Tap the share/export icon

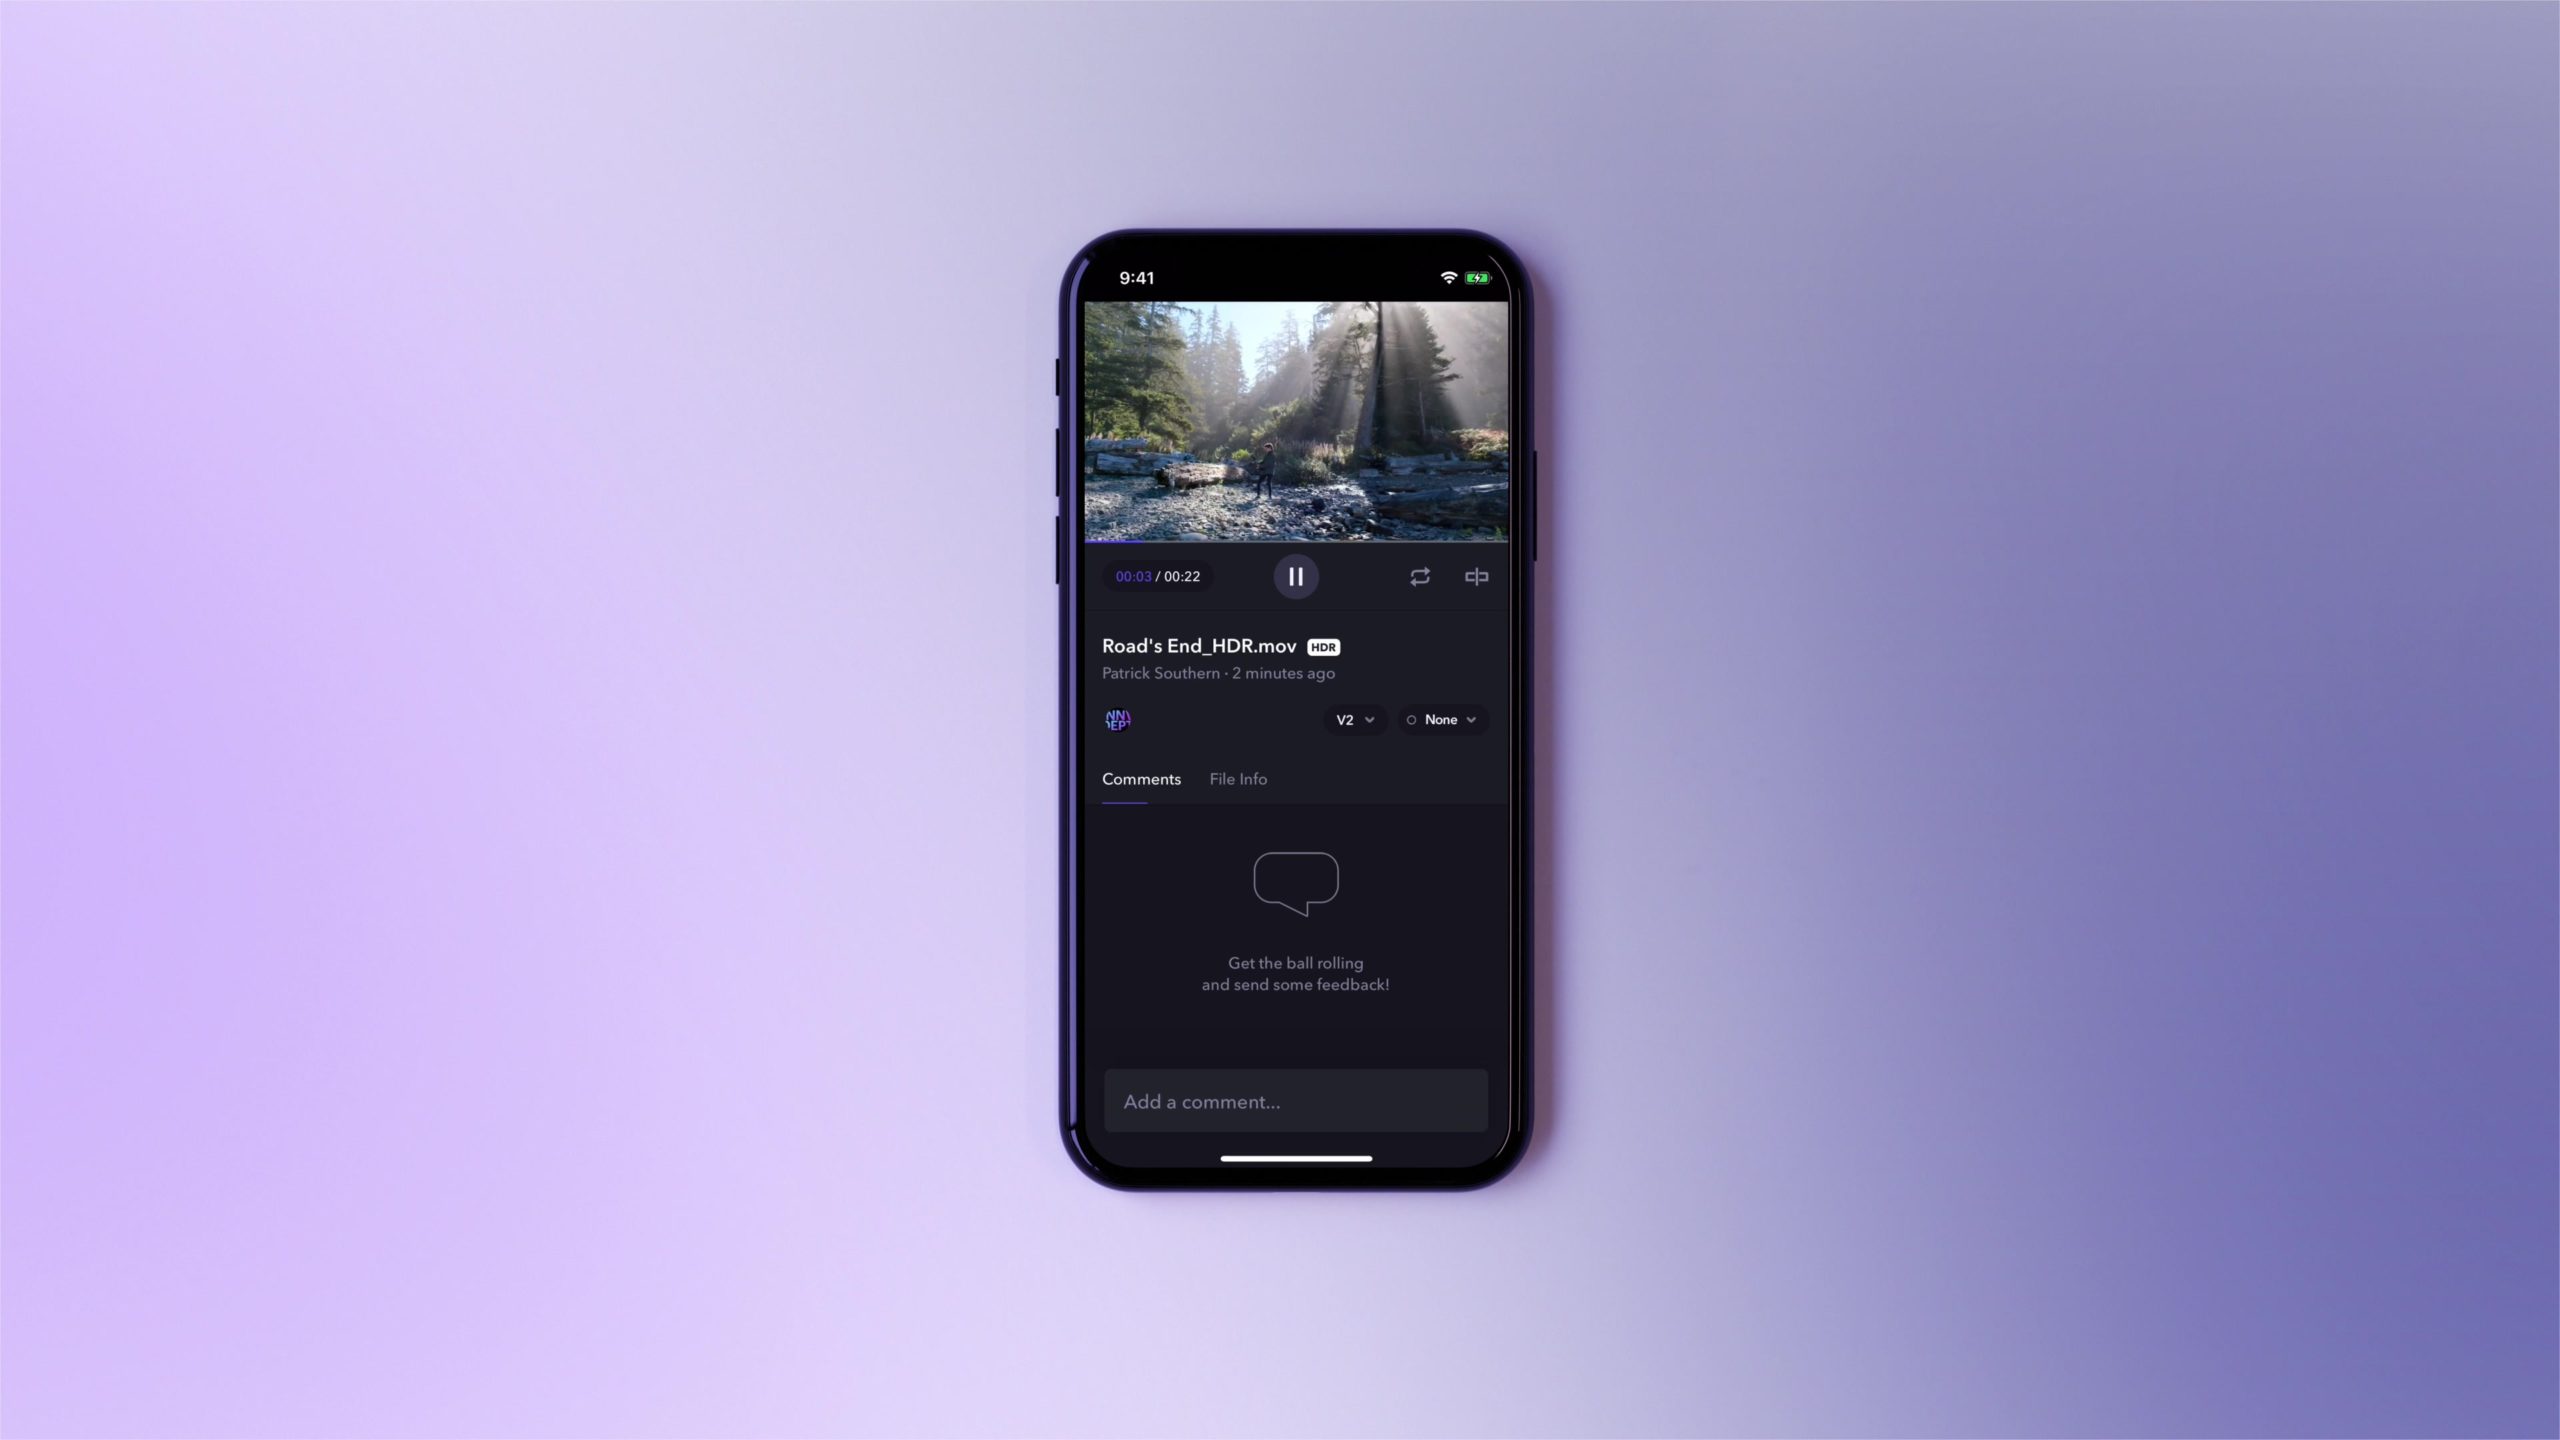coord(1475,575)
